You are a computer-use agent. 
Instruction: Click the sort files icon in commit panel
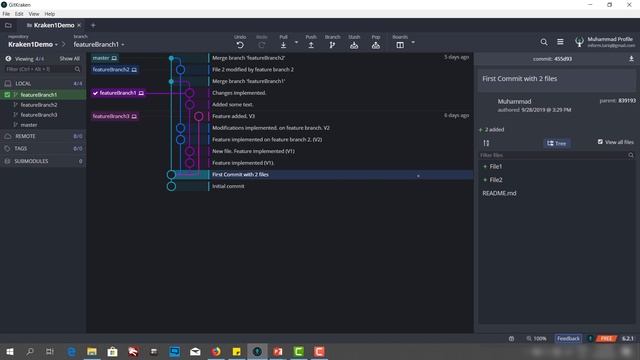486,143
